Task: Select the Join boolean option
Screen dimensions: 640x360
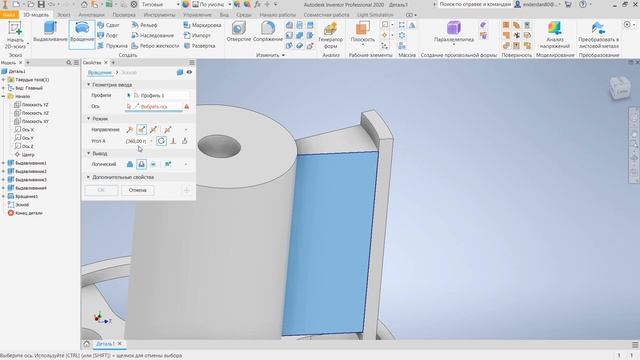Action: pos(130,164)
